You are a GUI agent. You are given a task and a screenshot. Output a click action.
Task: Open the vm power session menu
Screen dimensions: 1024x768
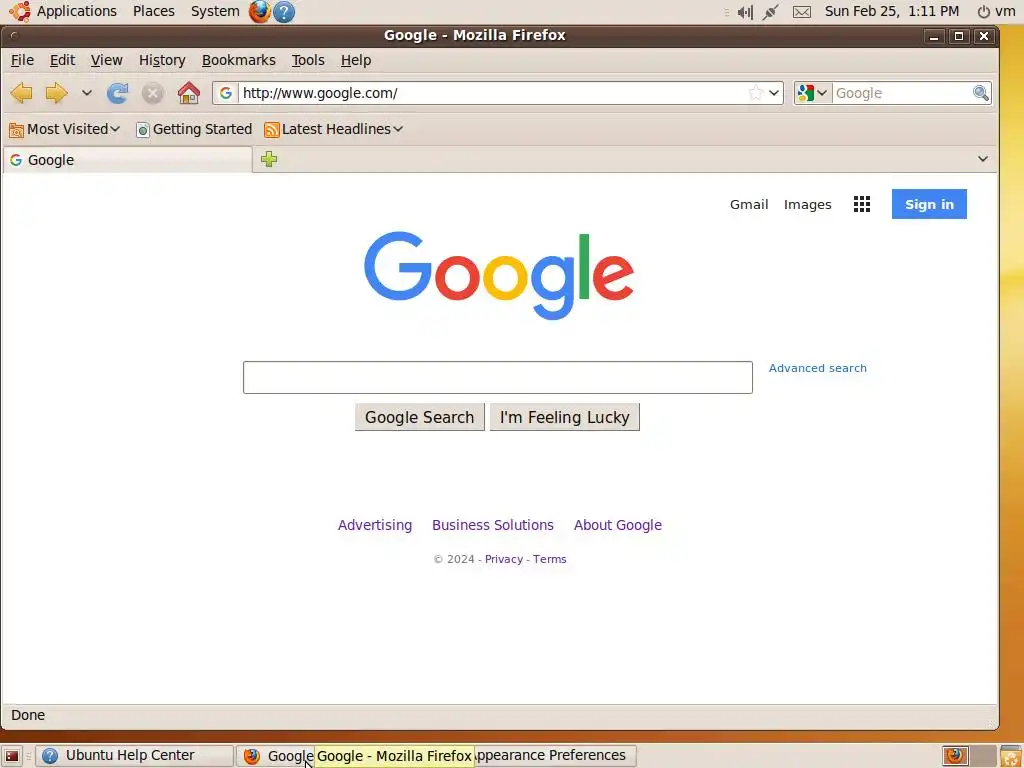pyautogui.click(x=996, y=11)
